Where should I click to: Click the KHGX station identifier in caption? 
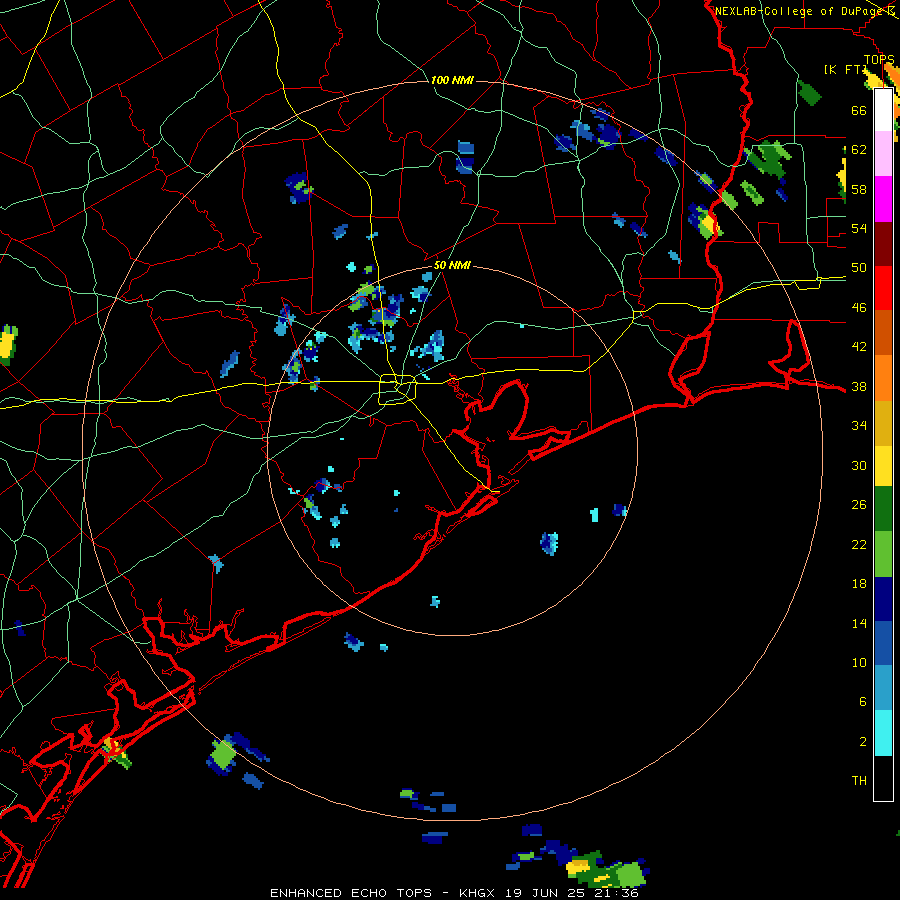coord(479,893)
